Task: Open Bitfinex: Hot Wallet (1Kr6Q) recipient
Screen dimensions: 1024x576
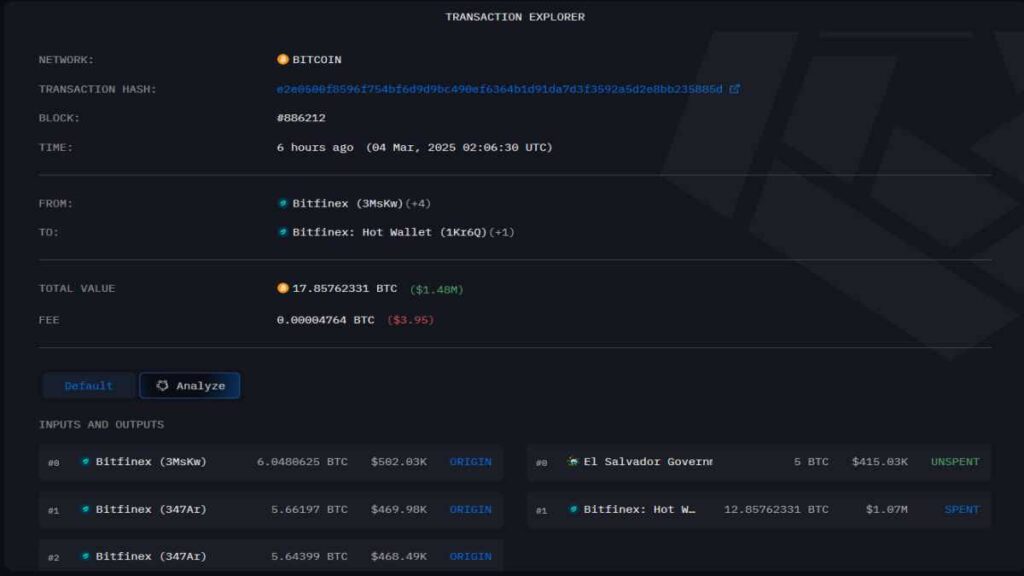Action: tap(389, 232)
